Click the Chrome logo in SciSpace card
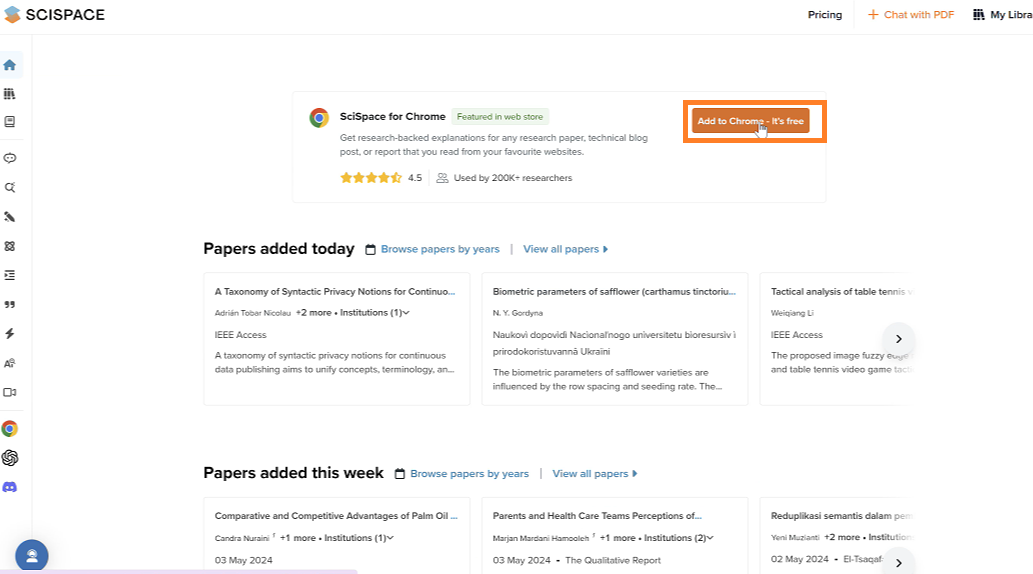The image size is (1033, 574). 320,118
